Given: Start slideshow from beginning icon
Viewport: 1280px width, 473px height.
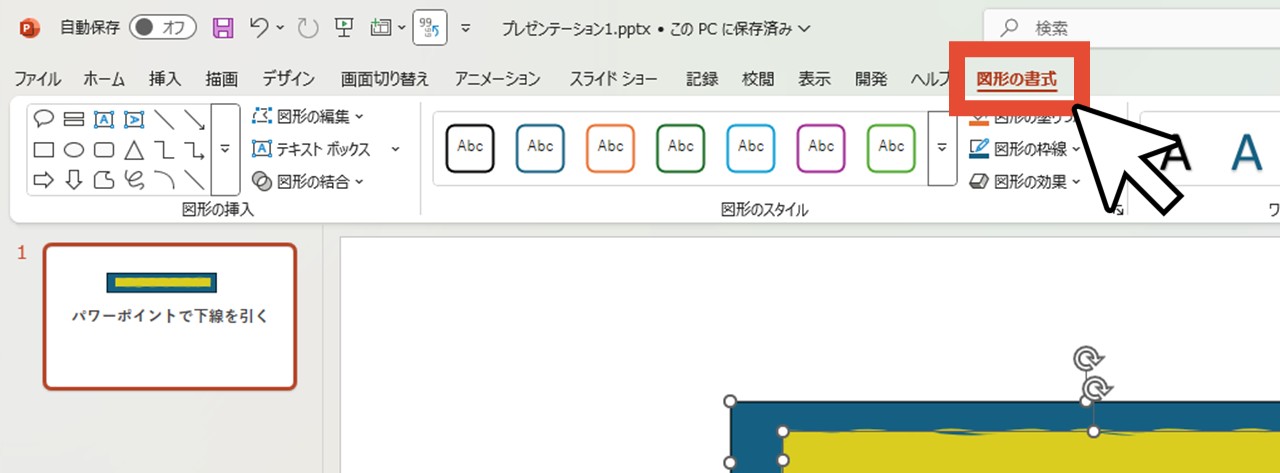Looking at the screenshot, I should pos(344,28).
